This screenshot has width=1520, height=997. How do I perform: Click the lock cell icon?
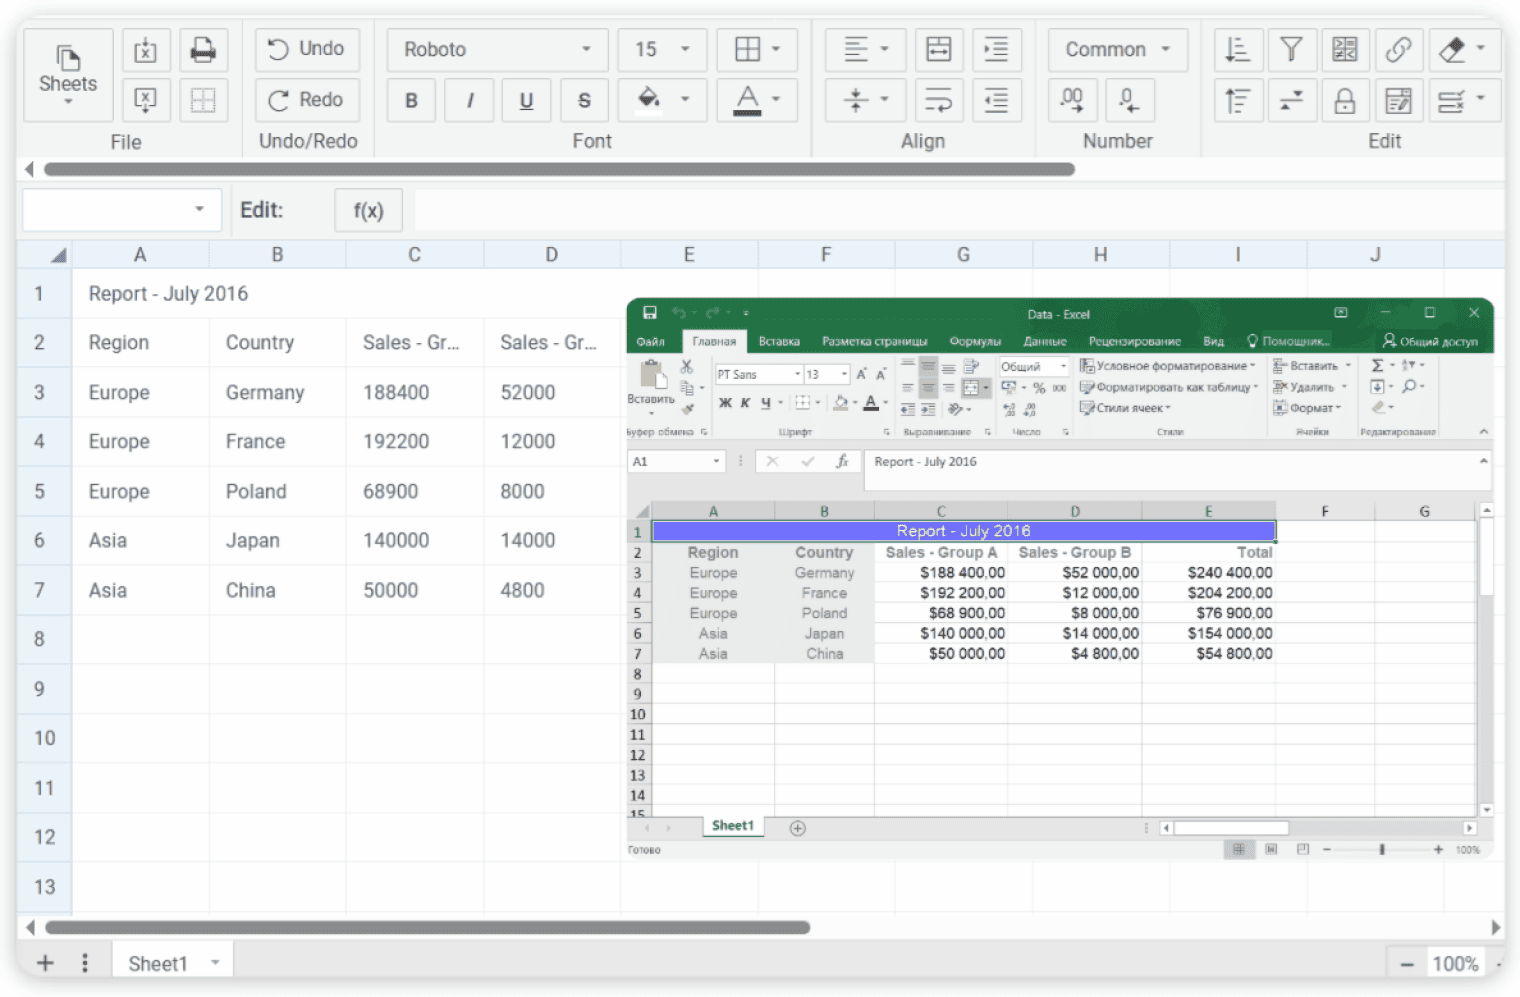click(1345, 101)
